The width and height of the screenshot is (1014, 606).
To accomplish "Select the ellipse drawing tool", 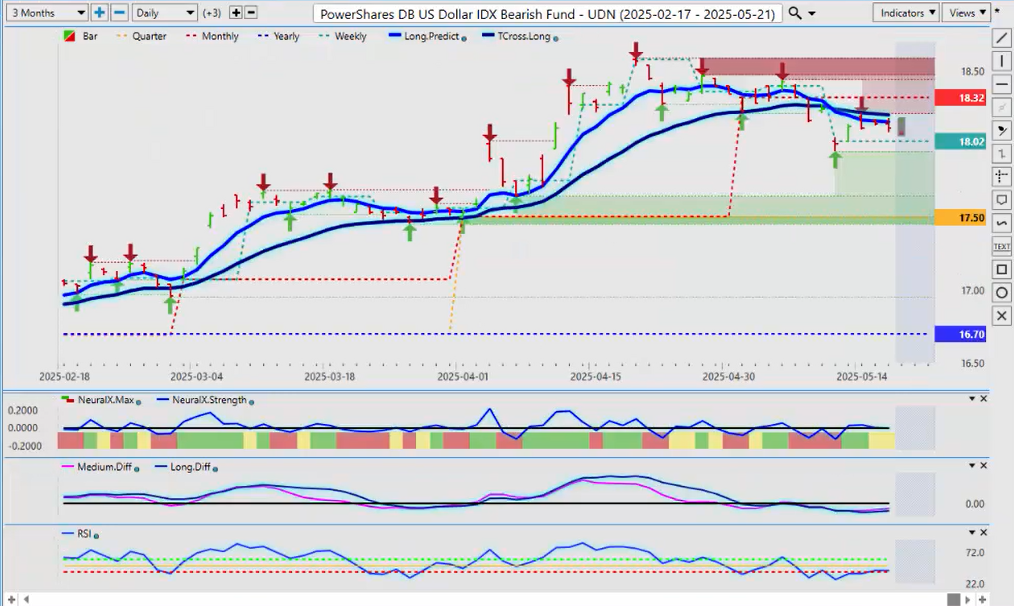I will [x=1001, y=292].
